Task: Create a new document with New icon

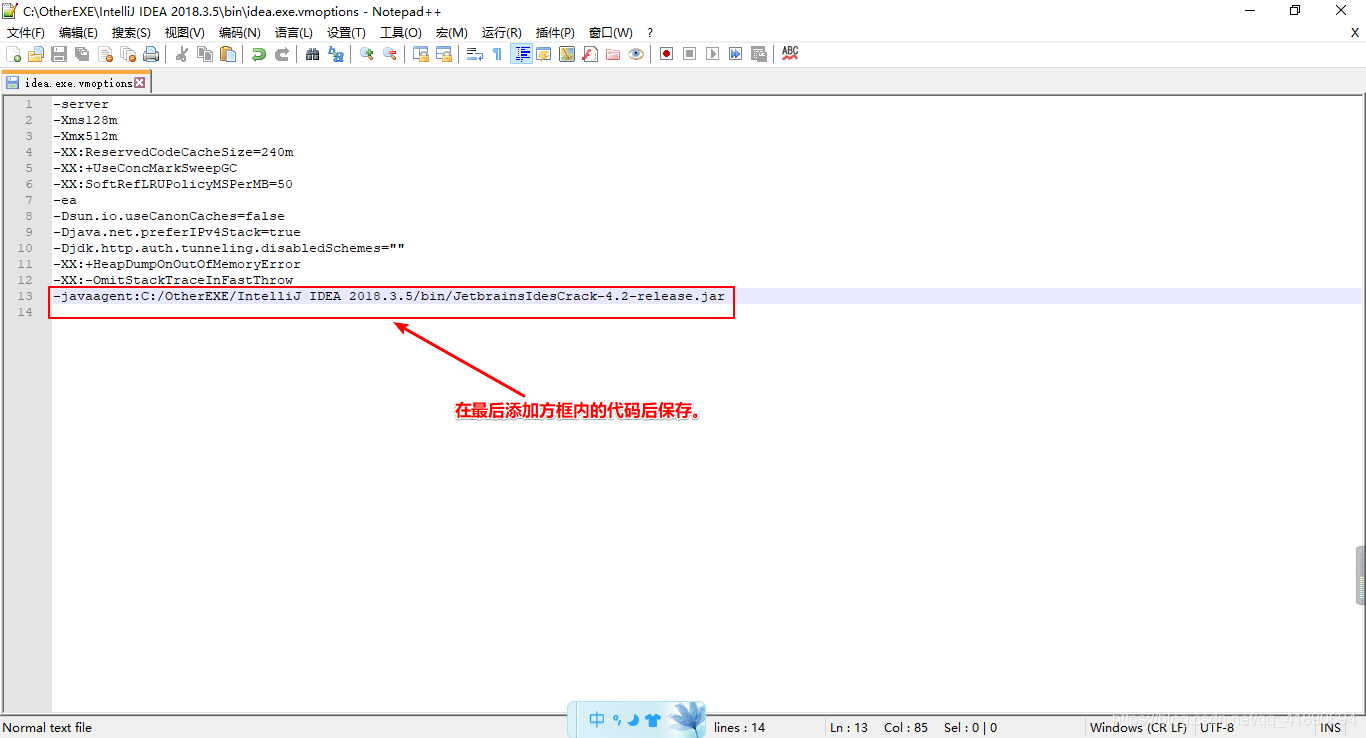Action: 13,54
